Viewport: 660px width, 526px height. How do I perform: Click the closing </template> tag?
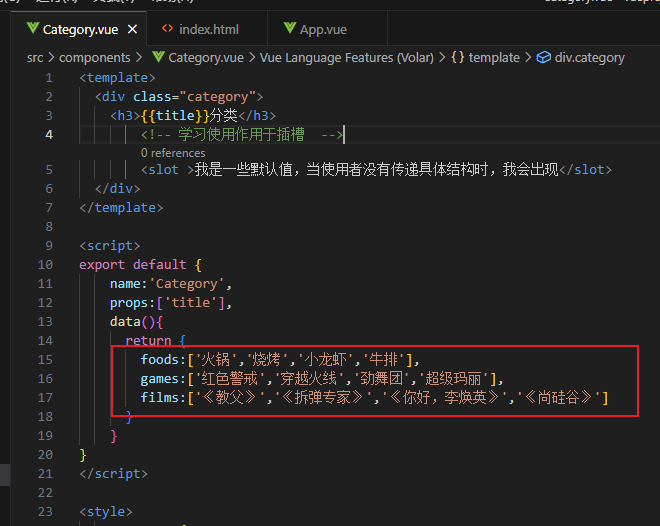click(121, 208)
